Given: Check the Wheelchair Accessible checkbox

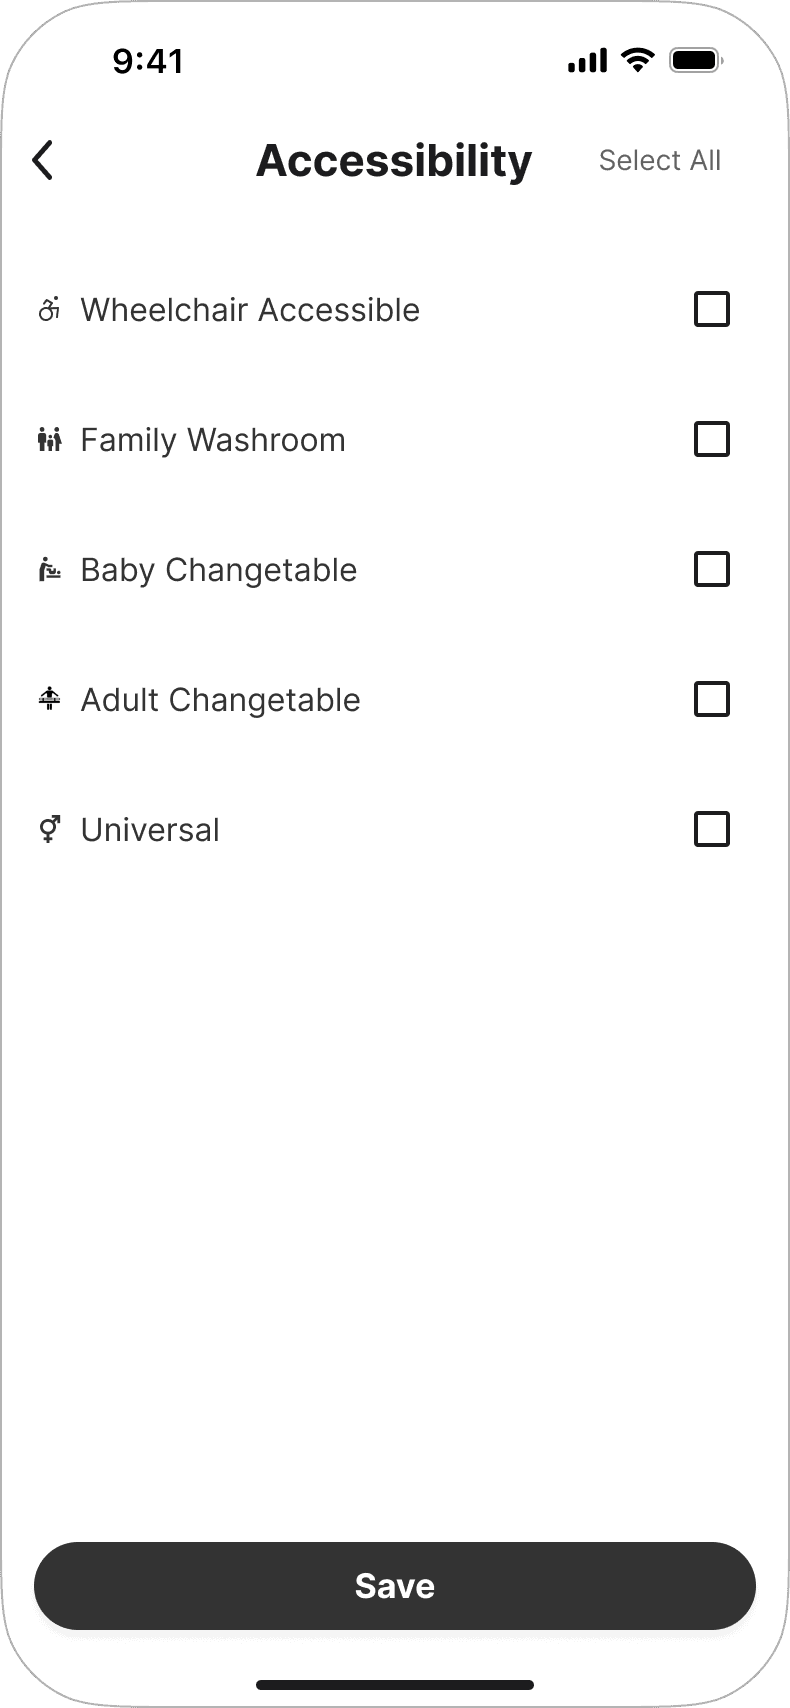Looking at the screenshot, I should coord(712,309).
